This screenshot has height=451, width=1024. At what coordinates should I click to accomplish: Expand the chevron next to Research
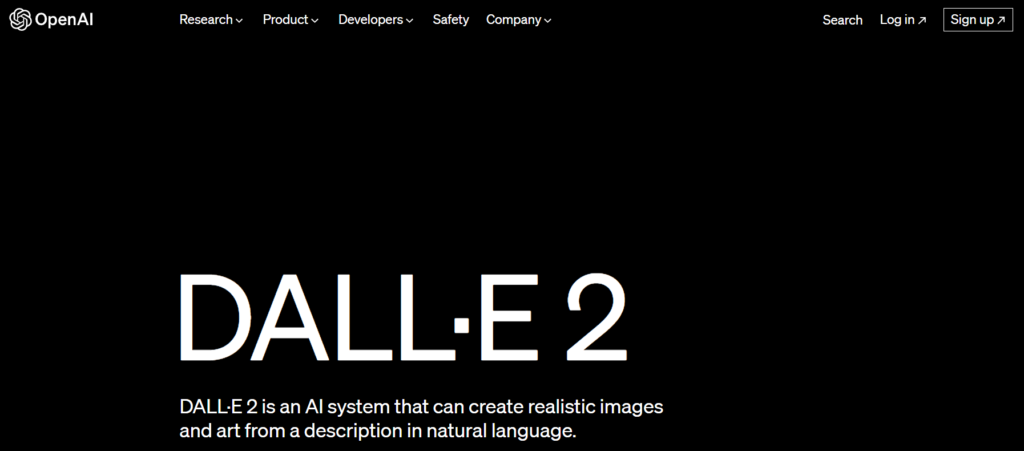239,21
